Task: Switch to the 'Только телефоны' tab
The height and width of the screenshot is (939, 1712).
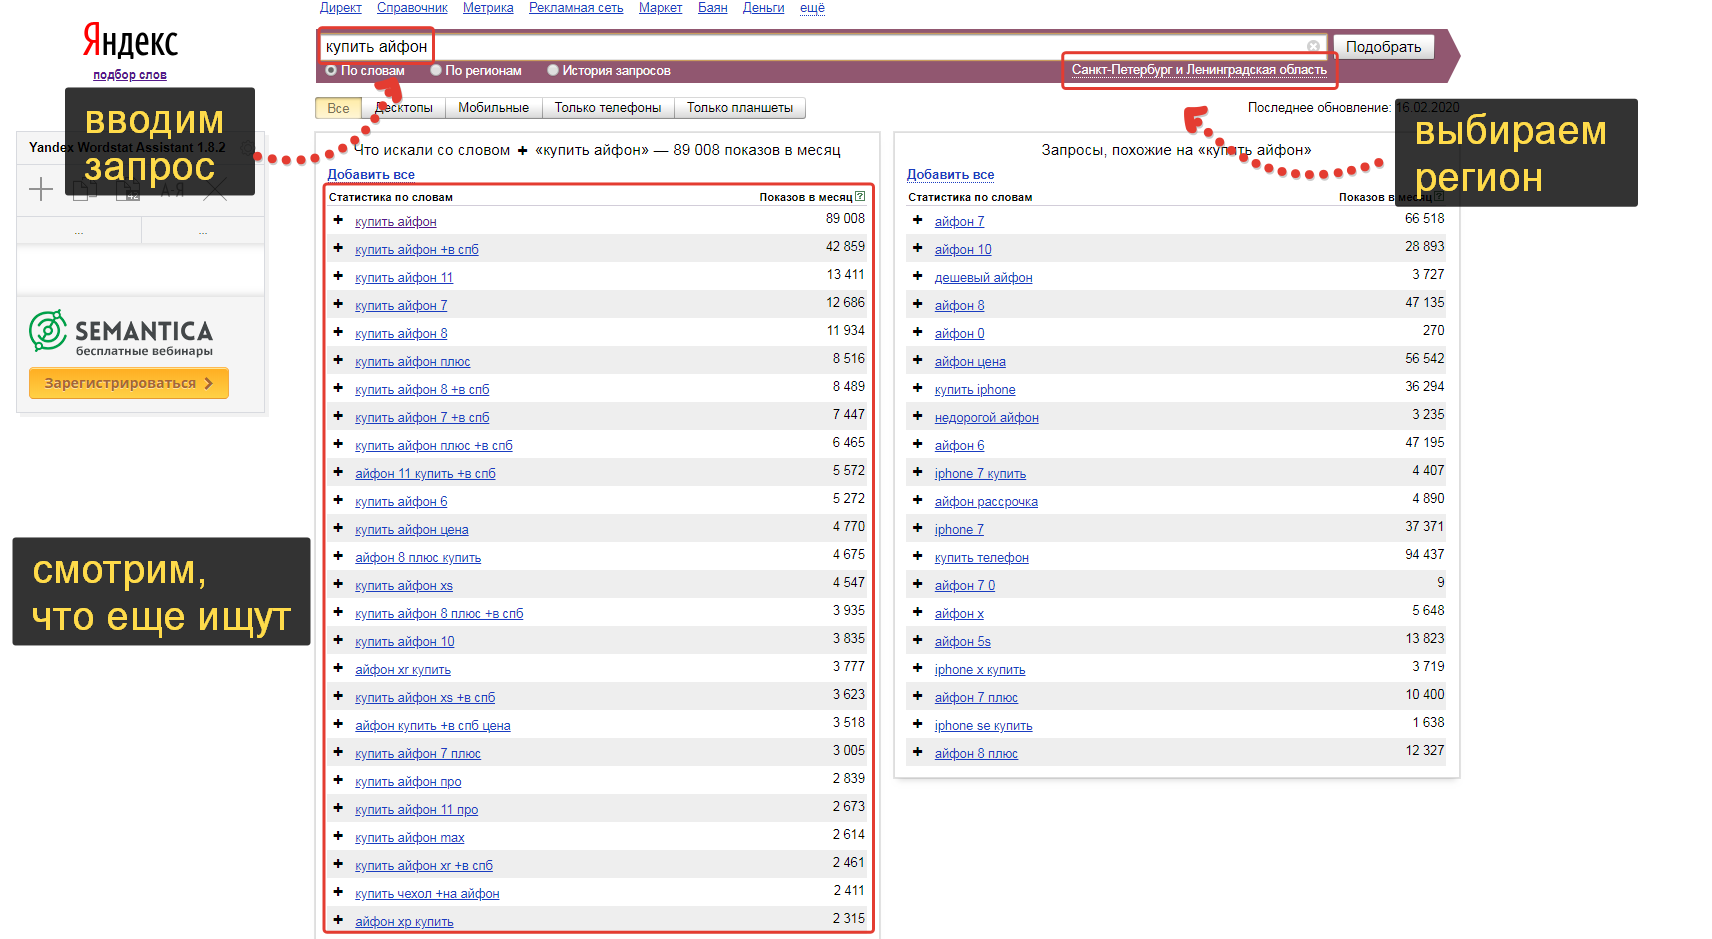Action: [x=608, y=108]
